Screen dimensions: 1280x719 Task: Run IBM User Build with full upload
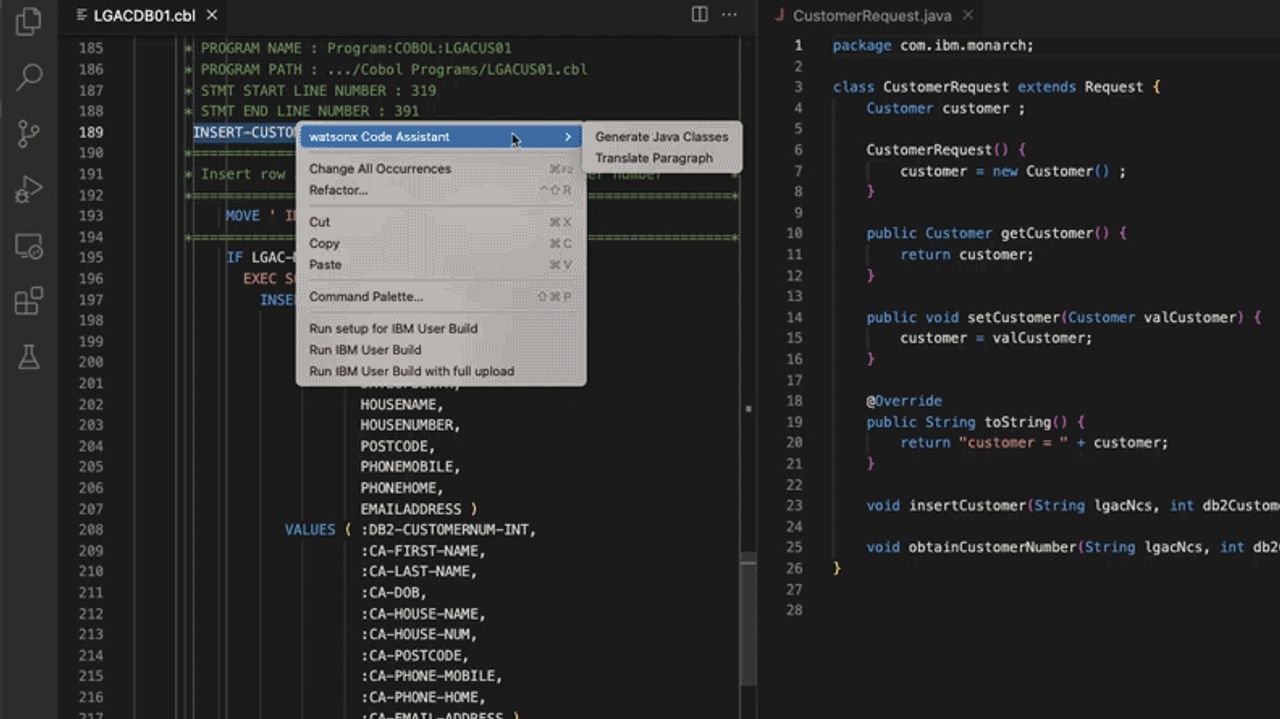[411, 371]
